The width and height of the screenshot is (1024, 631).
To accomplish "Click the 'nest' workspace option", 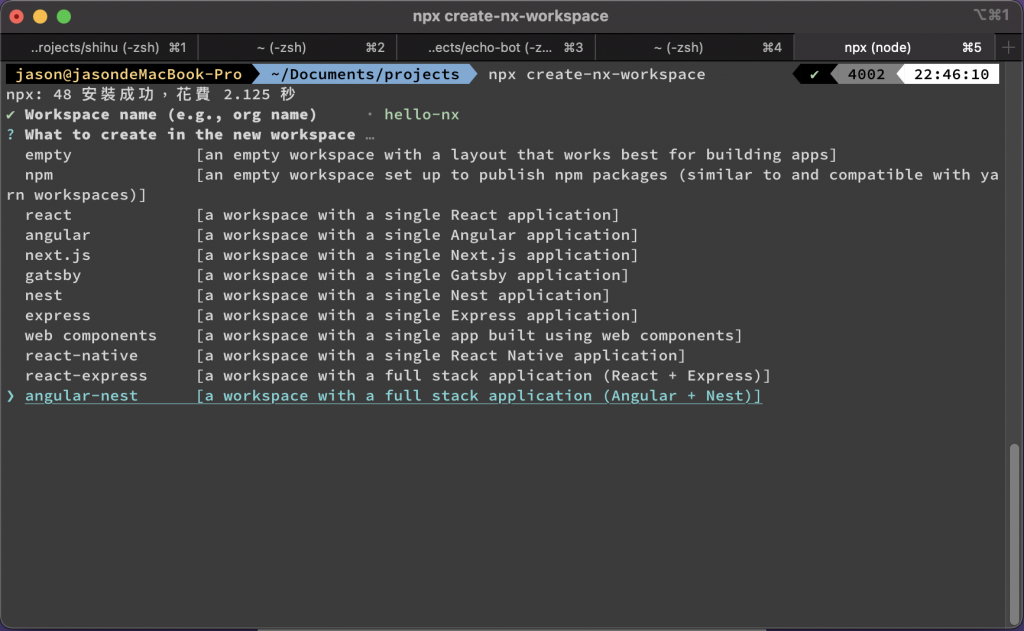I will tap(44, 295).
